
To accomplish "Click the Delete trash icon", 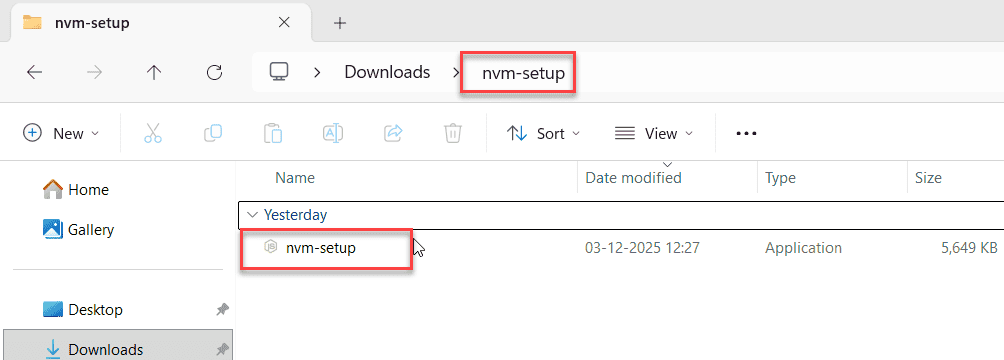I will 452,133.
